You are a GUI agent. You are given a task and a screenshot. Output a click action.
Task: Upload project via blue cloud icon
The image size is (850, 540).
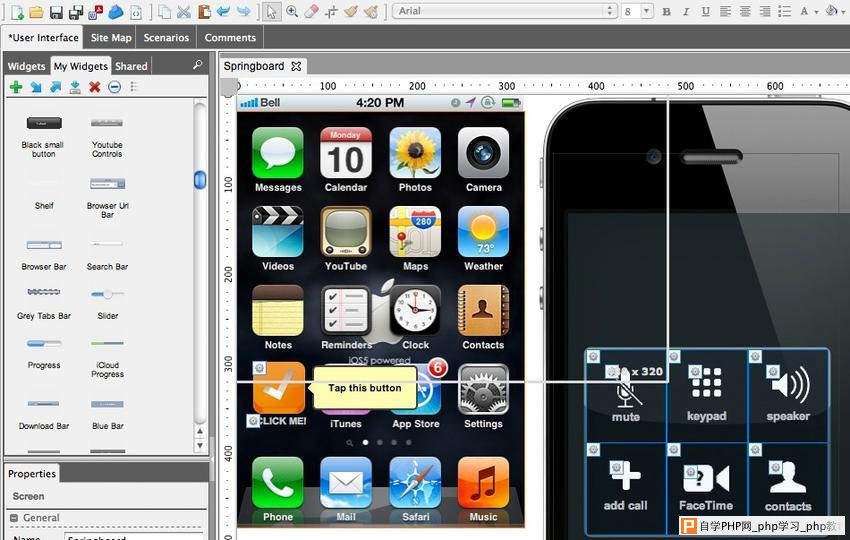(x=115, y=12)
